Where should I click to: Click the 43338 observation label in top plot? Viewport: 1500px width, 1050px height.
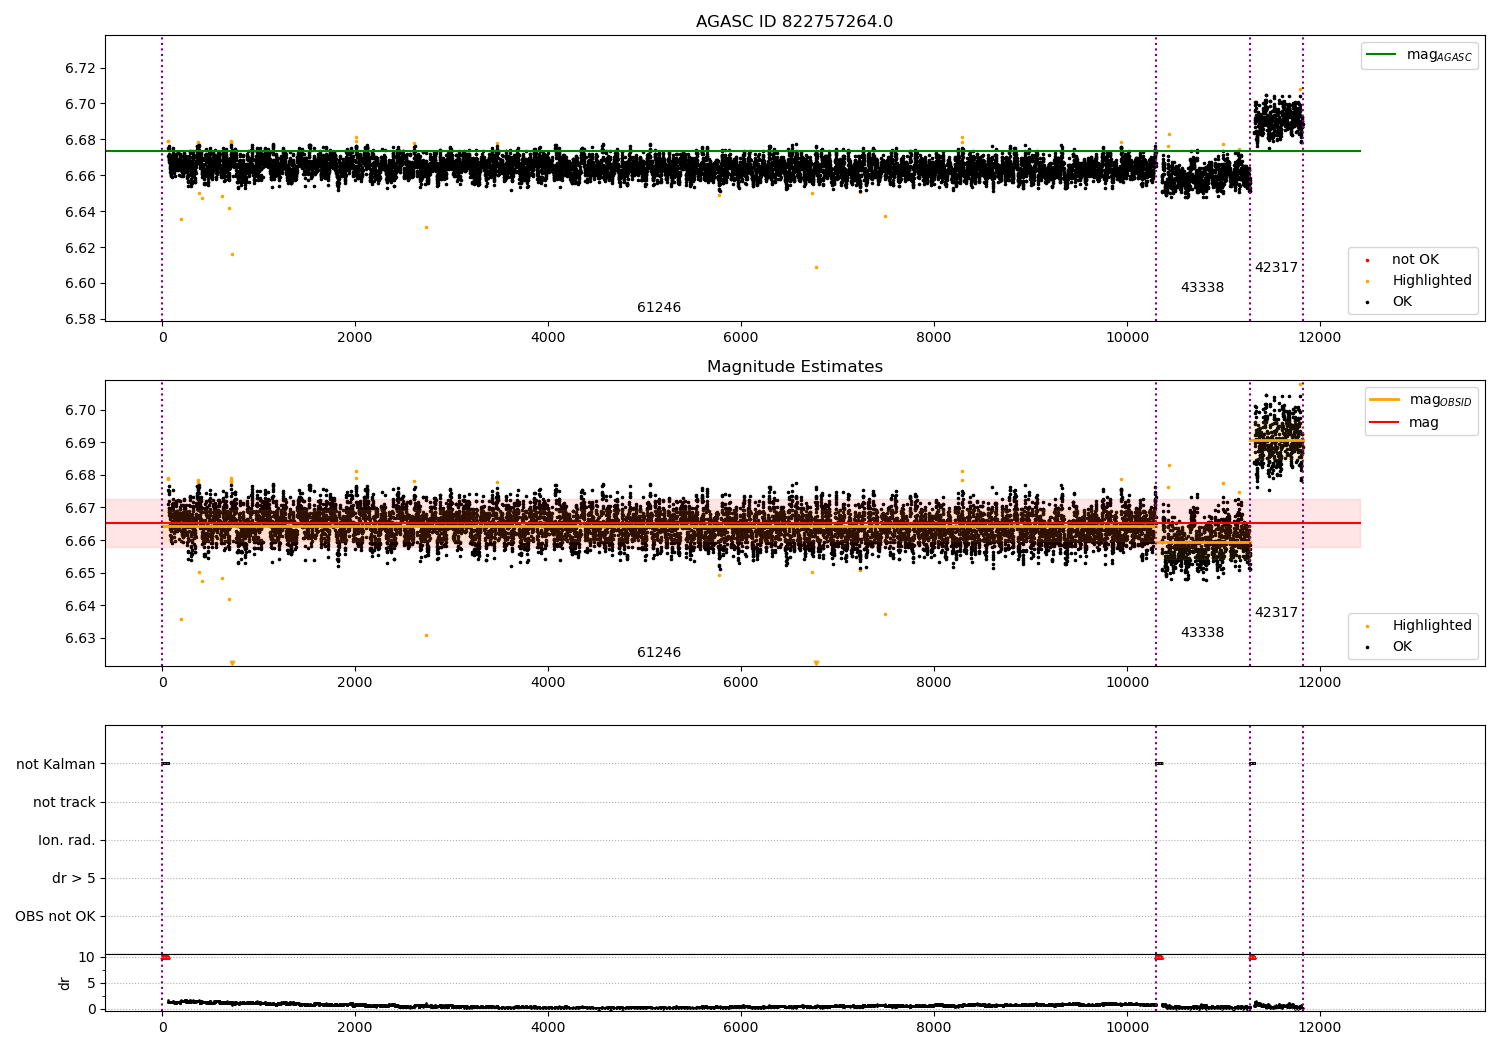point(1202,288)
